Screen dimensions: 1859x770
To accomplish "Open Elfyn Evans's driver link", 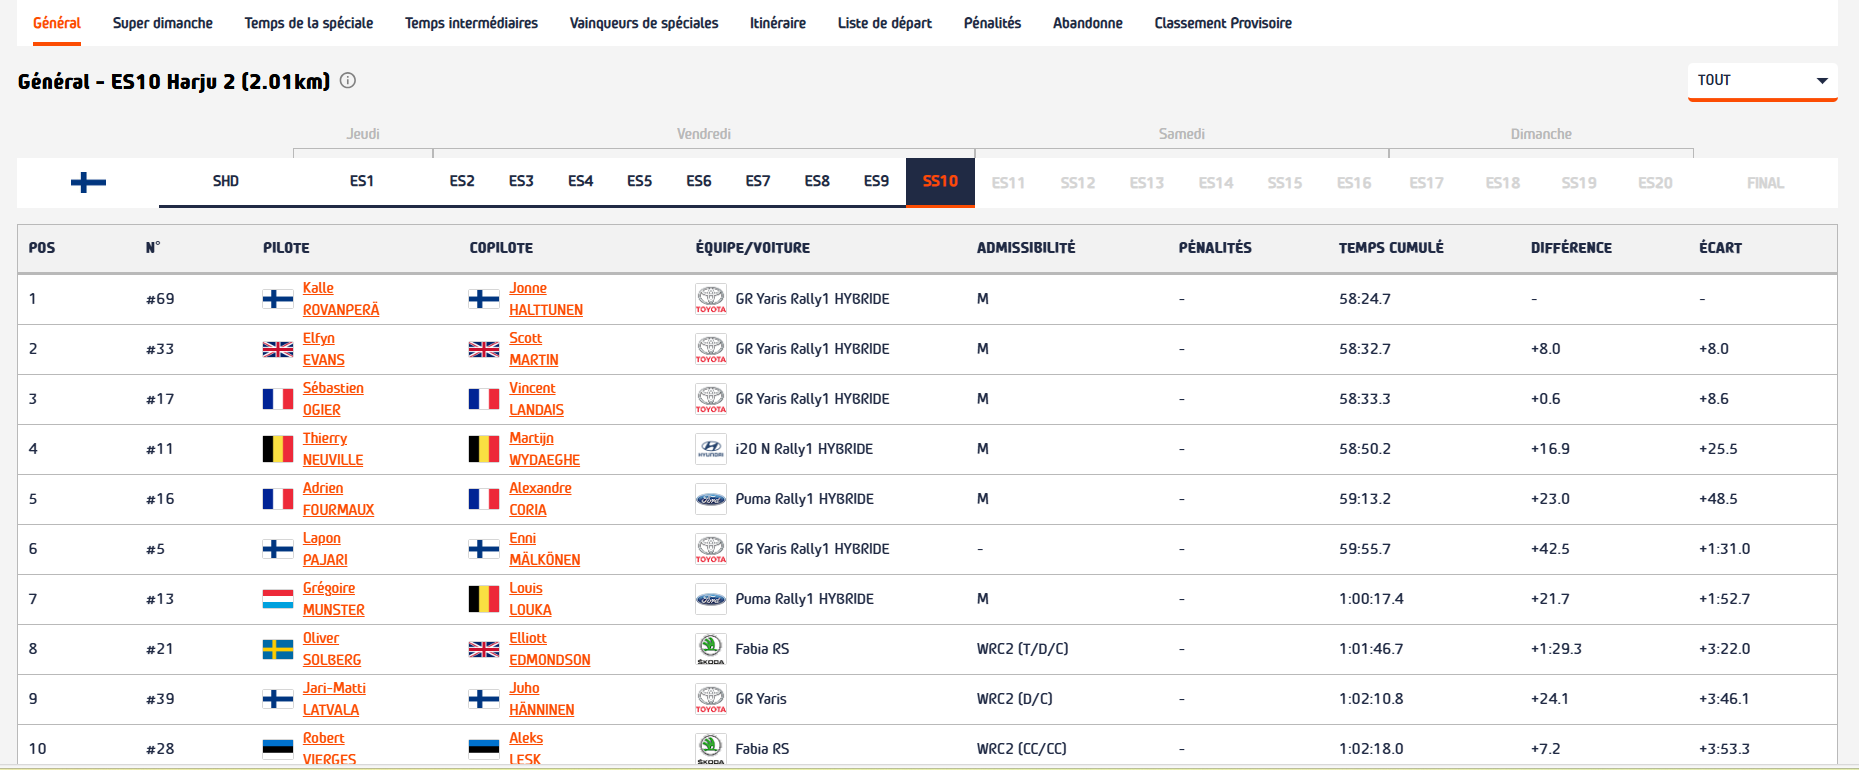I will tap(324, 349).
